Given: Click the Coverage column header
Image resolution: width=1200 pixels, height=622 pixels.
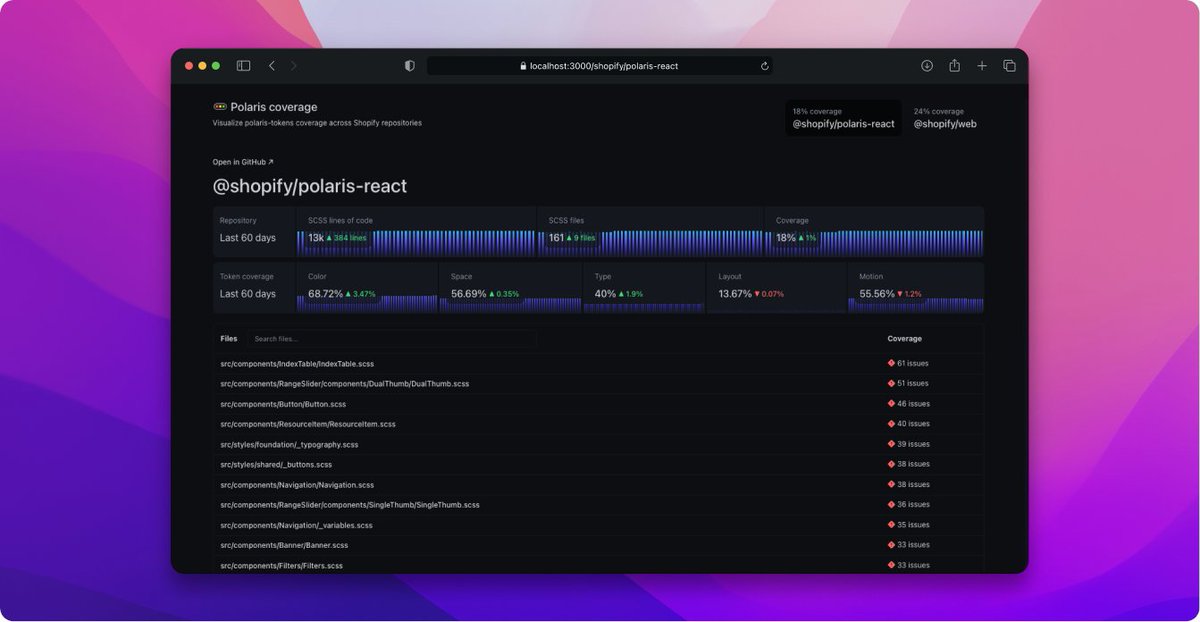Looking at the screenshot, I should tap(905, 339).
